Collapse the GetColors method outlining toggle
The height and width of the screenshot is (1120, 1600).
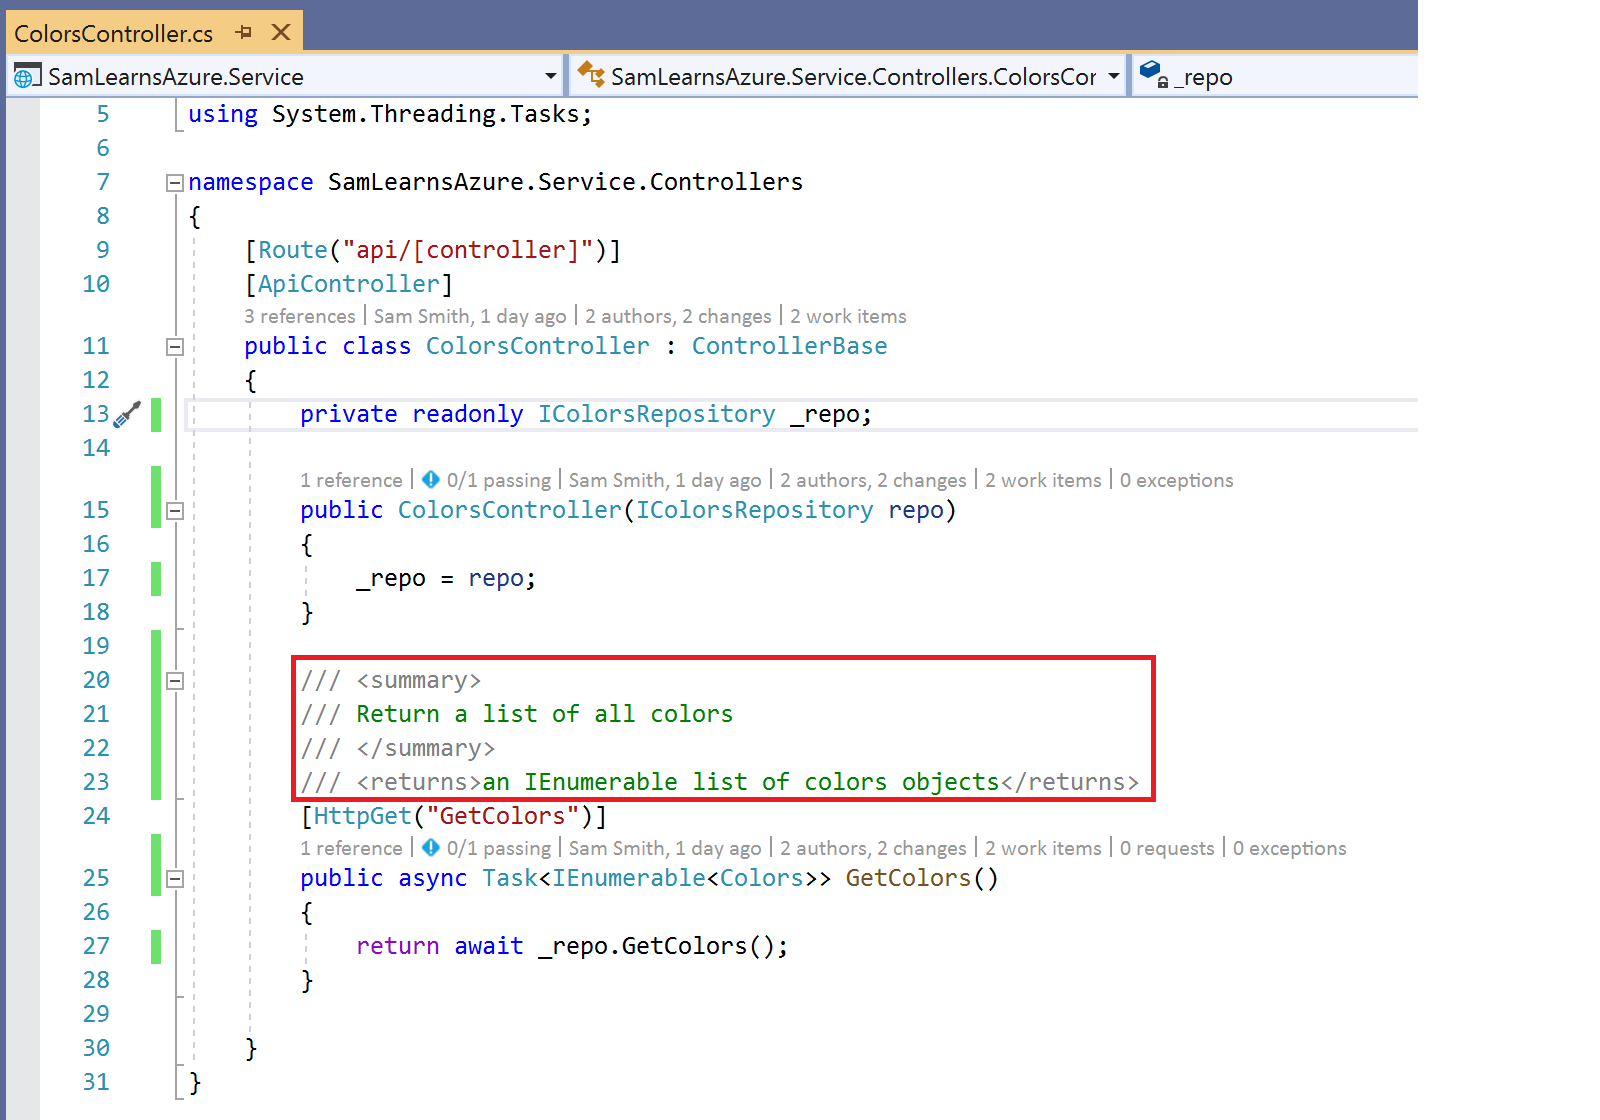pos(175,879)
